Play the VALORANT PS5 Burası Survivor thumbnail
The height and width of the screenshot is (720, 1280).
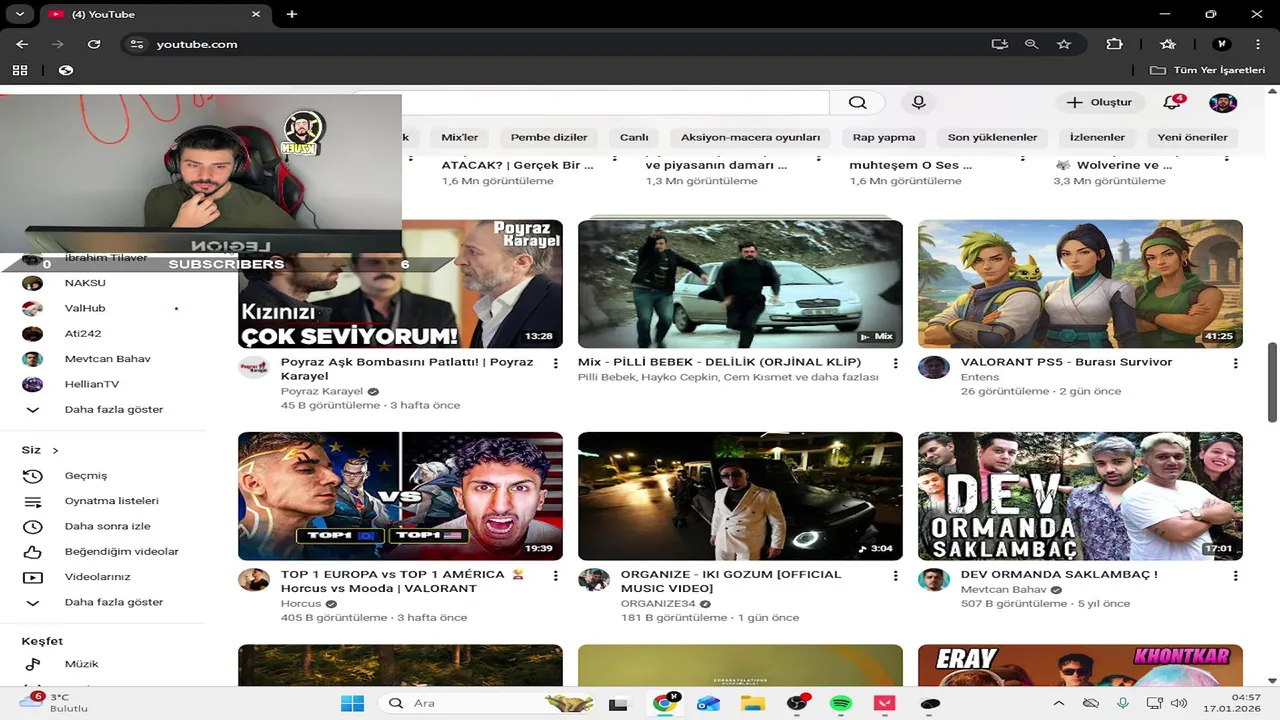point(1080,284)
